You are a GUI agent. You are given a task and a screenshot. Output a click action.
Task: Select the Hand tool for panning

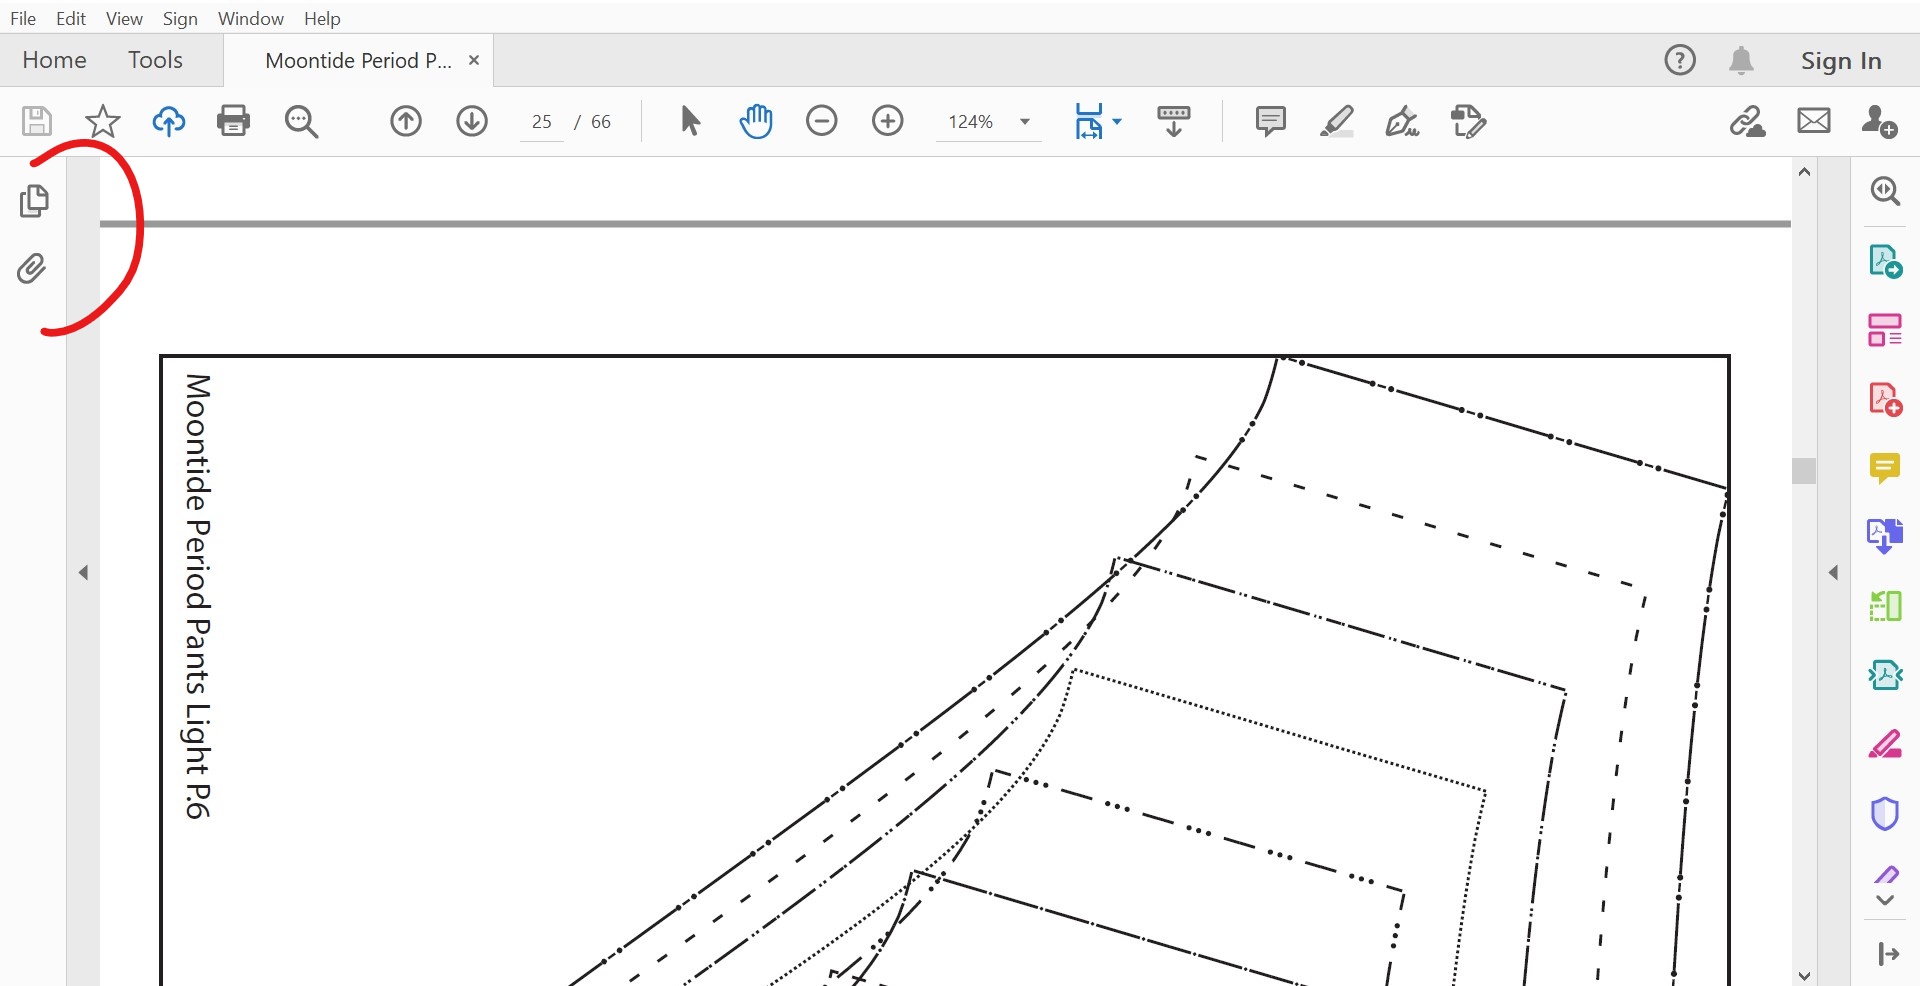pyautogui.click(x=757, y=122)
